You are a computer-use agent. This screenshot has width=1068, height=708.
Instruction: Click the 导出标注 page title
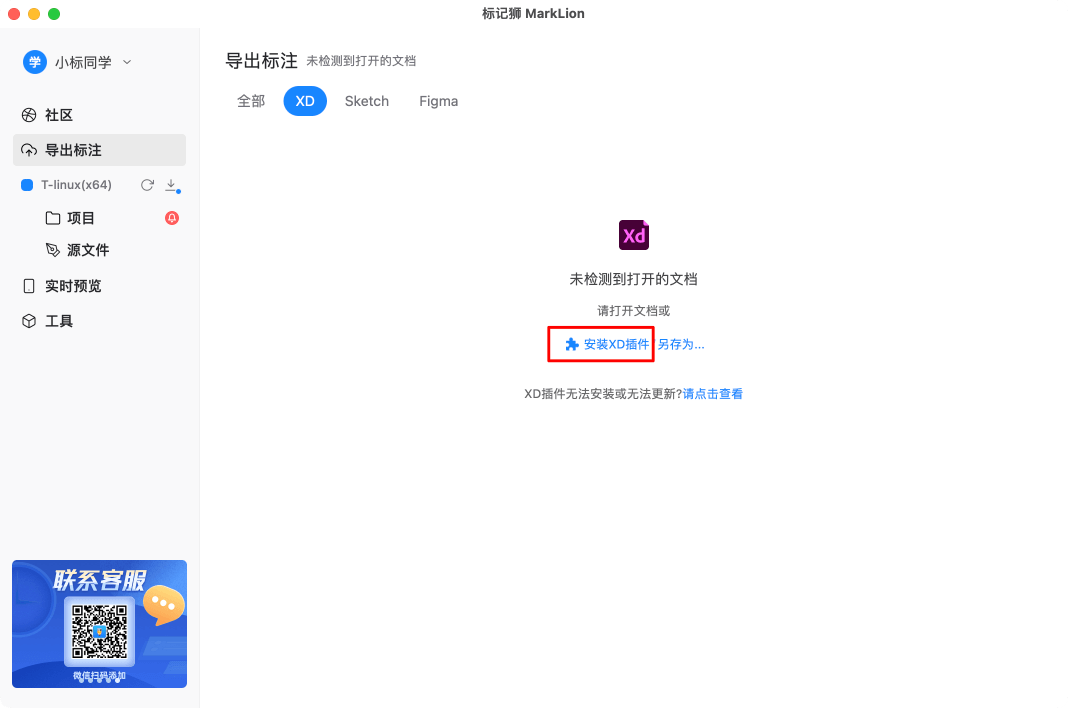click(262, 61)
